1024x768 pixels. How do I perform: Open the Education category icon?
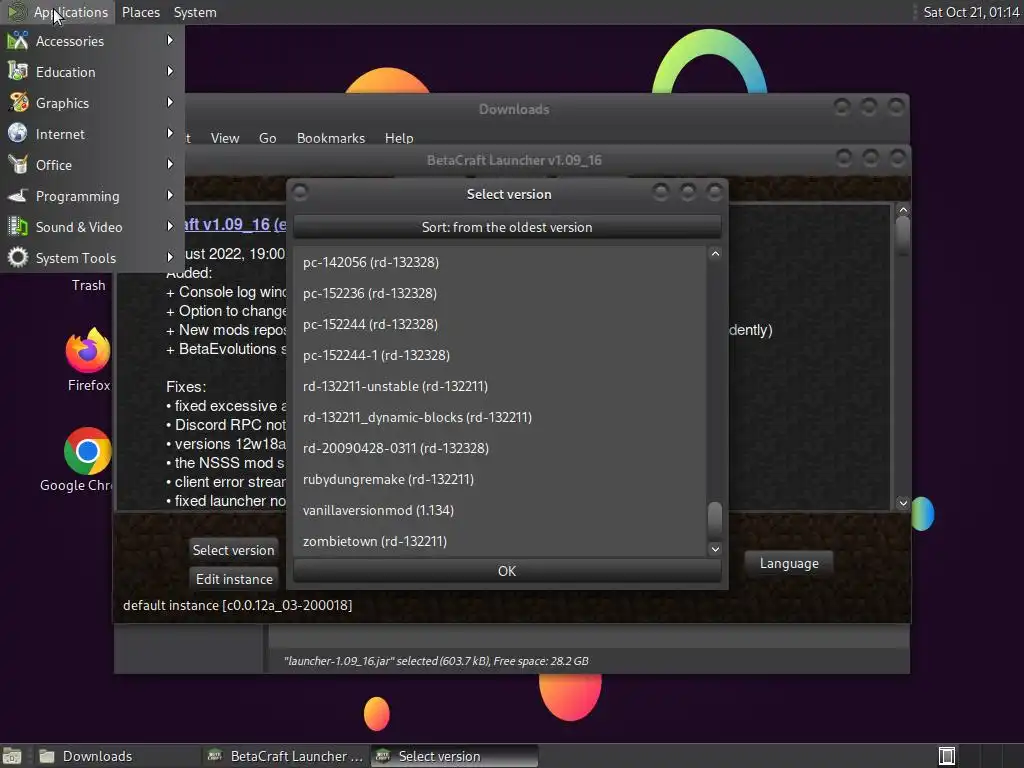(x=18, y=71)
